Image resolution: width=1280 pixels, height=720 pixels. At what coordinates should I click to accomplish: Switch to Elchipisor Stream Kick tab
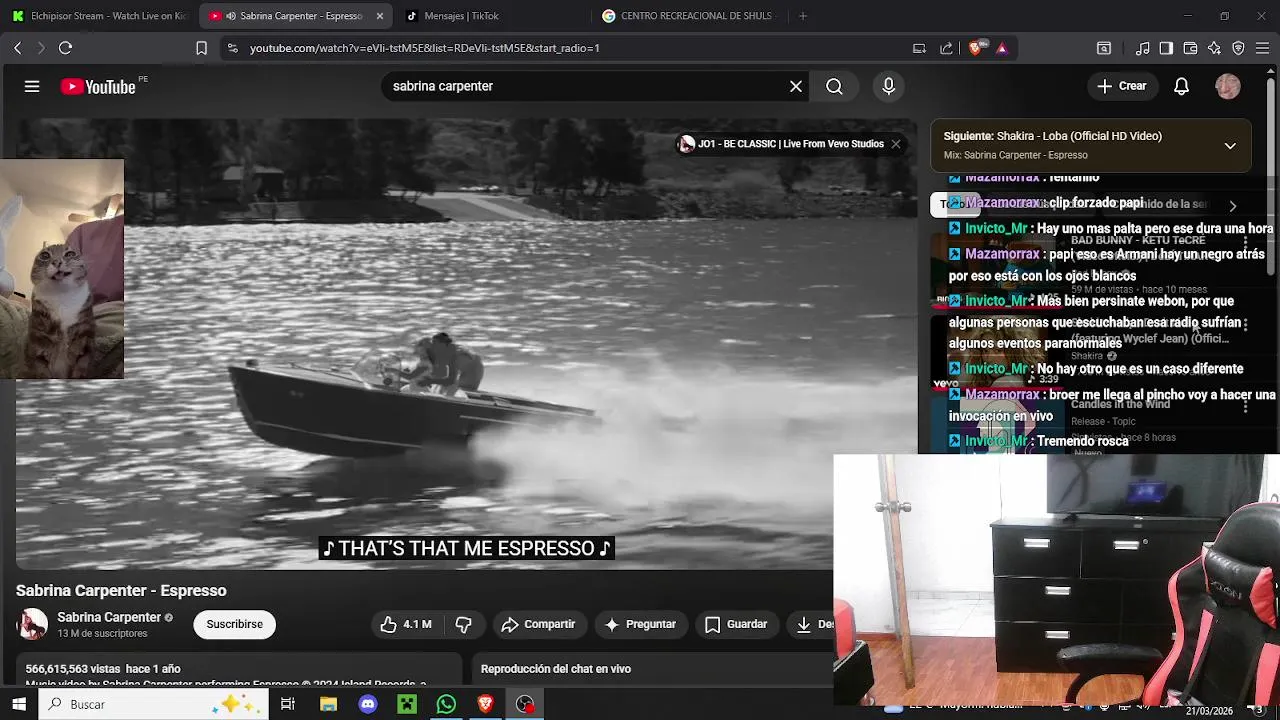(99, 16)
